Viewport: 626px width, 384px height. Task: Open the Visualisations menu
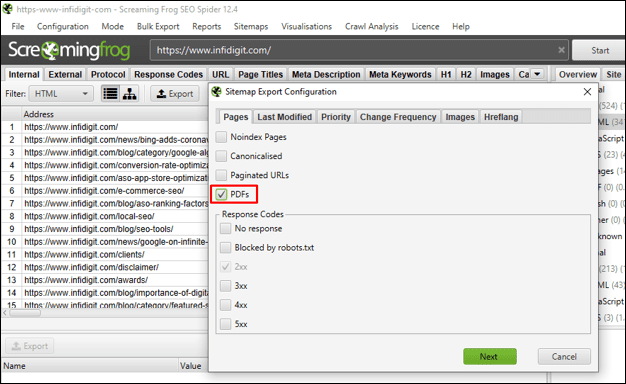point(307,26)
